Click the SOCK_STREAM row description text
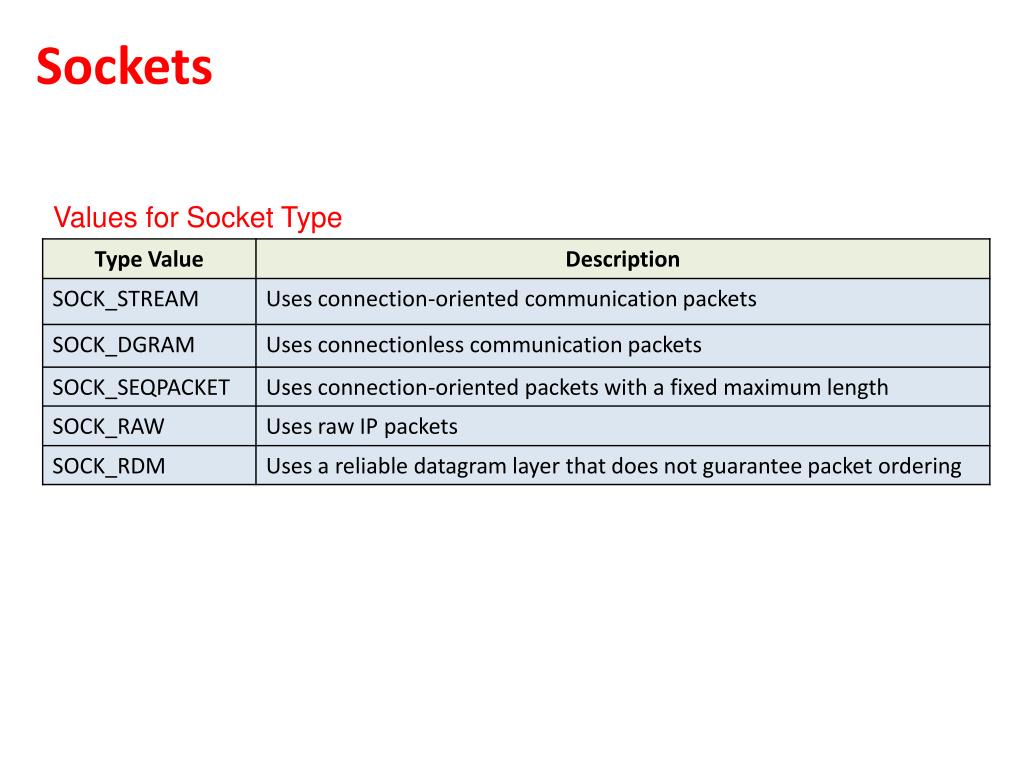 (511, 299)
